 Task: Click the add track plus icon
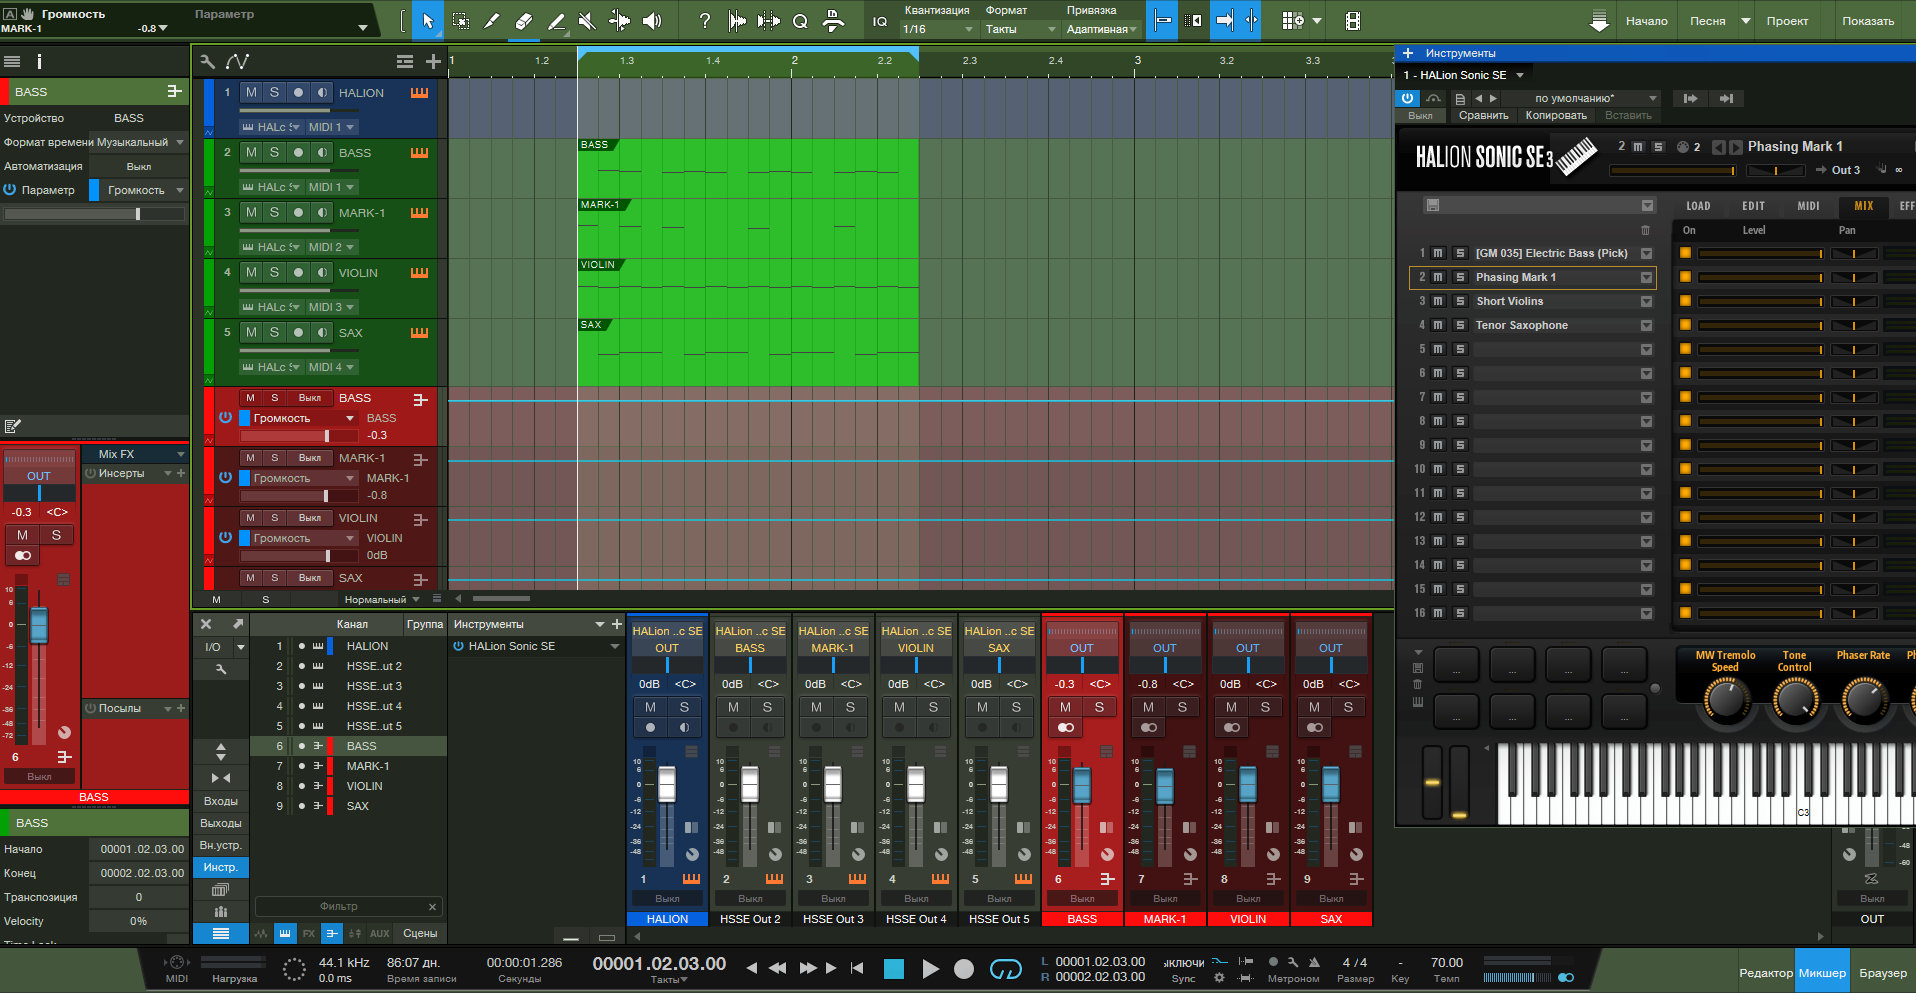[433, 62]
